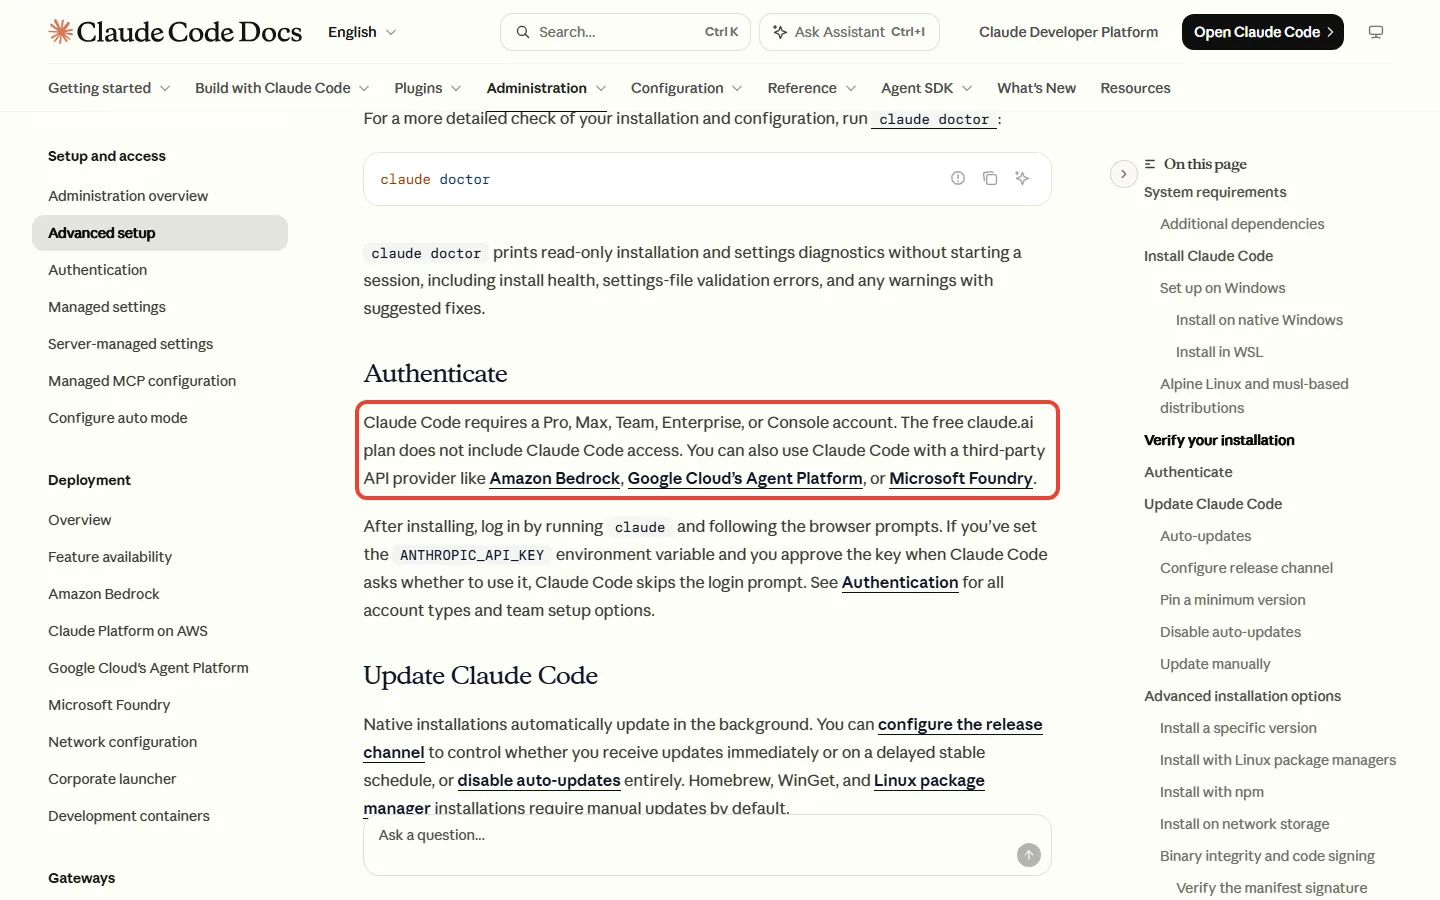Viewport: 1440px width, 900px height.
Task: Follow the Amazon Bedrock link in paragraph
Action: (555, 478)
